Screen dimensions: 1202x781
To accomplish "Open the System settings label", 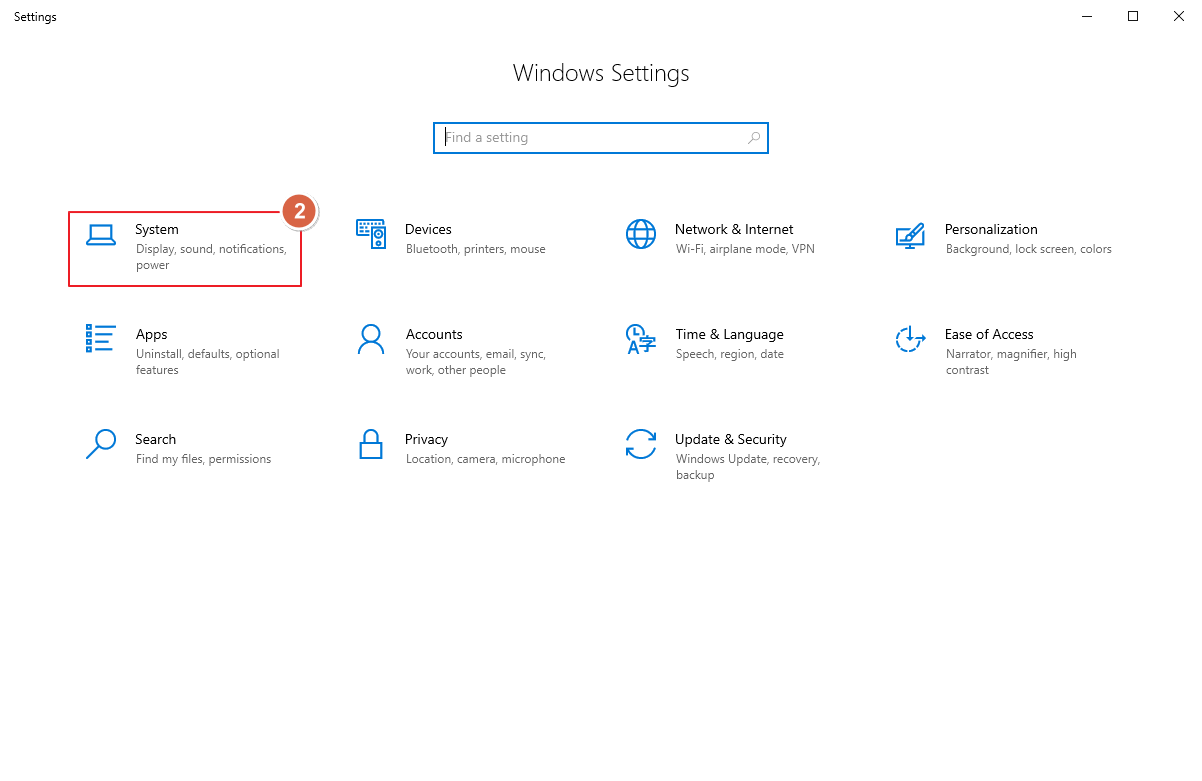I will click(x=157, y=229).
